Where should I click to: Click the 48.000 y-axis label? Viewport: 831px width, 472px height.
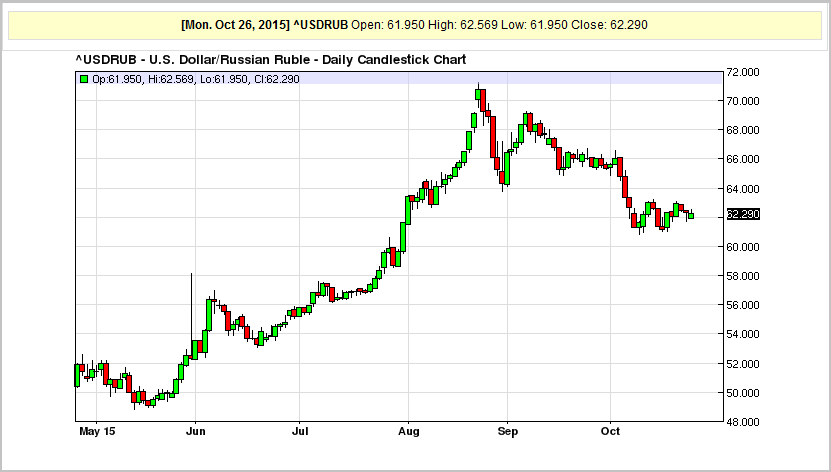[742, 422]
